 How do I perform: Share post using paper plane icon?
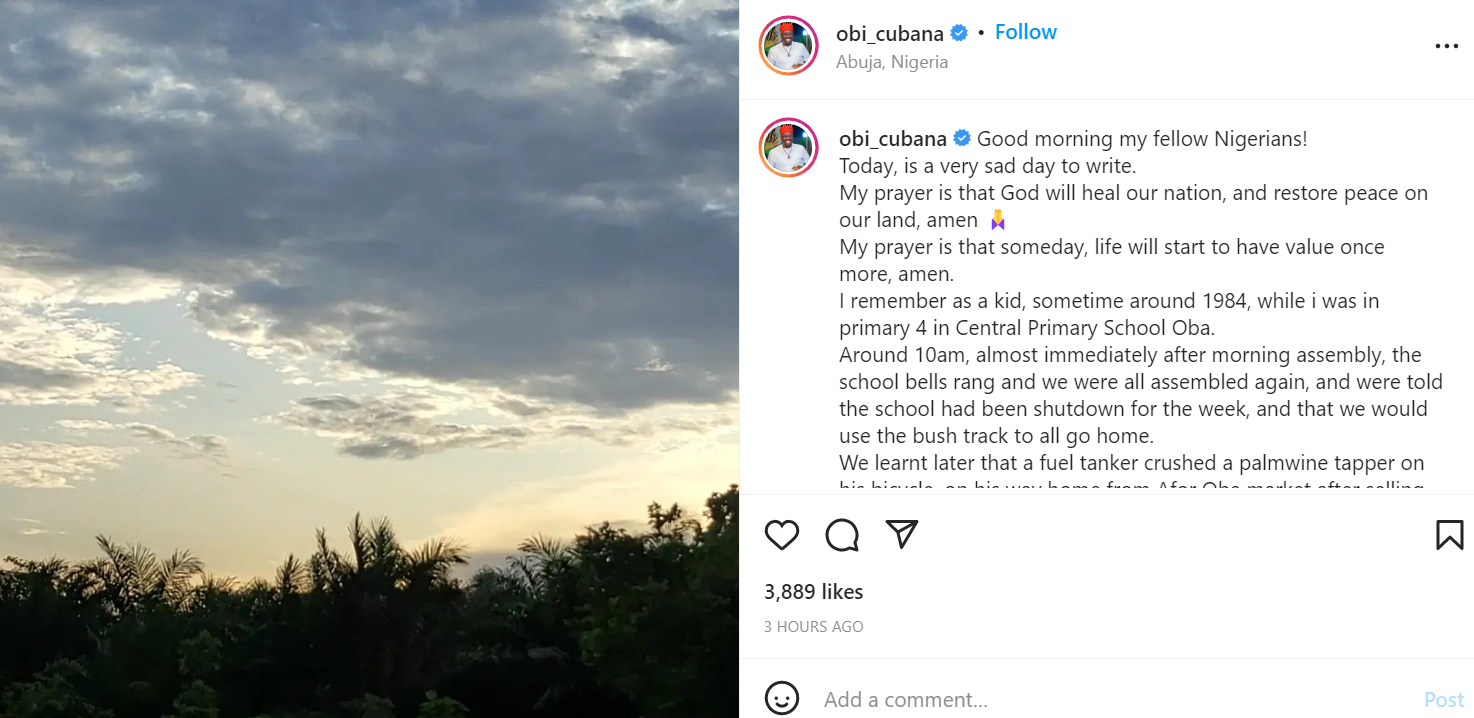tap(902, 535)
